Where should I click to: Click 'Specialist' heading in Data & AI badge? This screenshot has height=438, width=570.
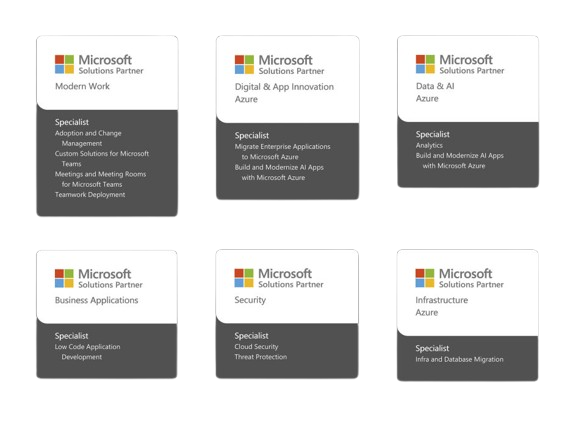(x=433, y=134)
